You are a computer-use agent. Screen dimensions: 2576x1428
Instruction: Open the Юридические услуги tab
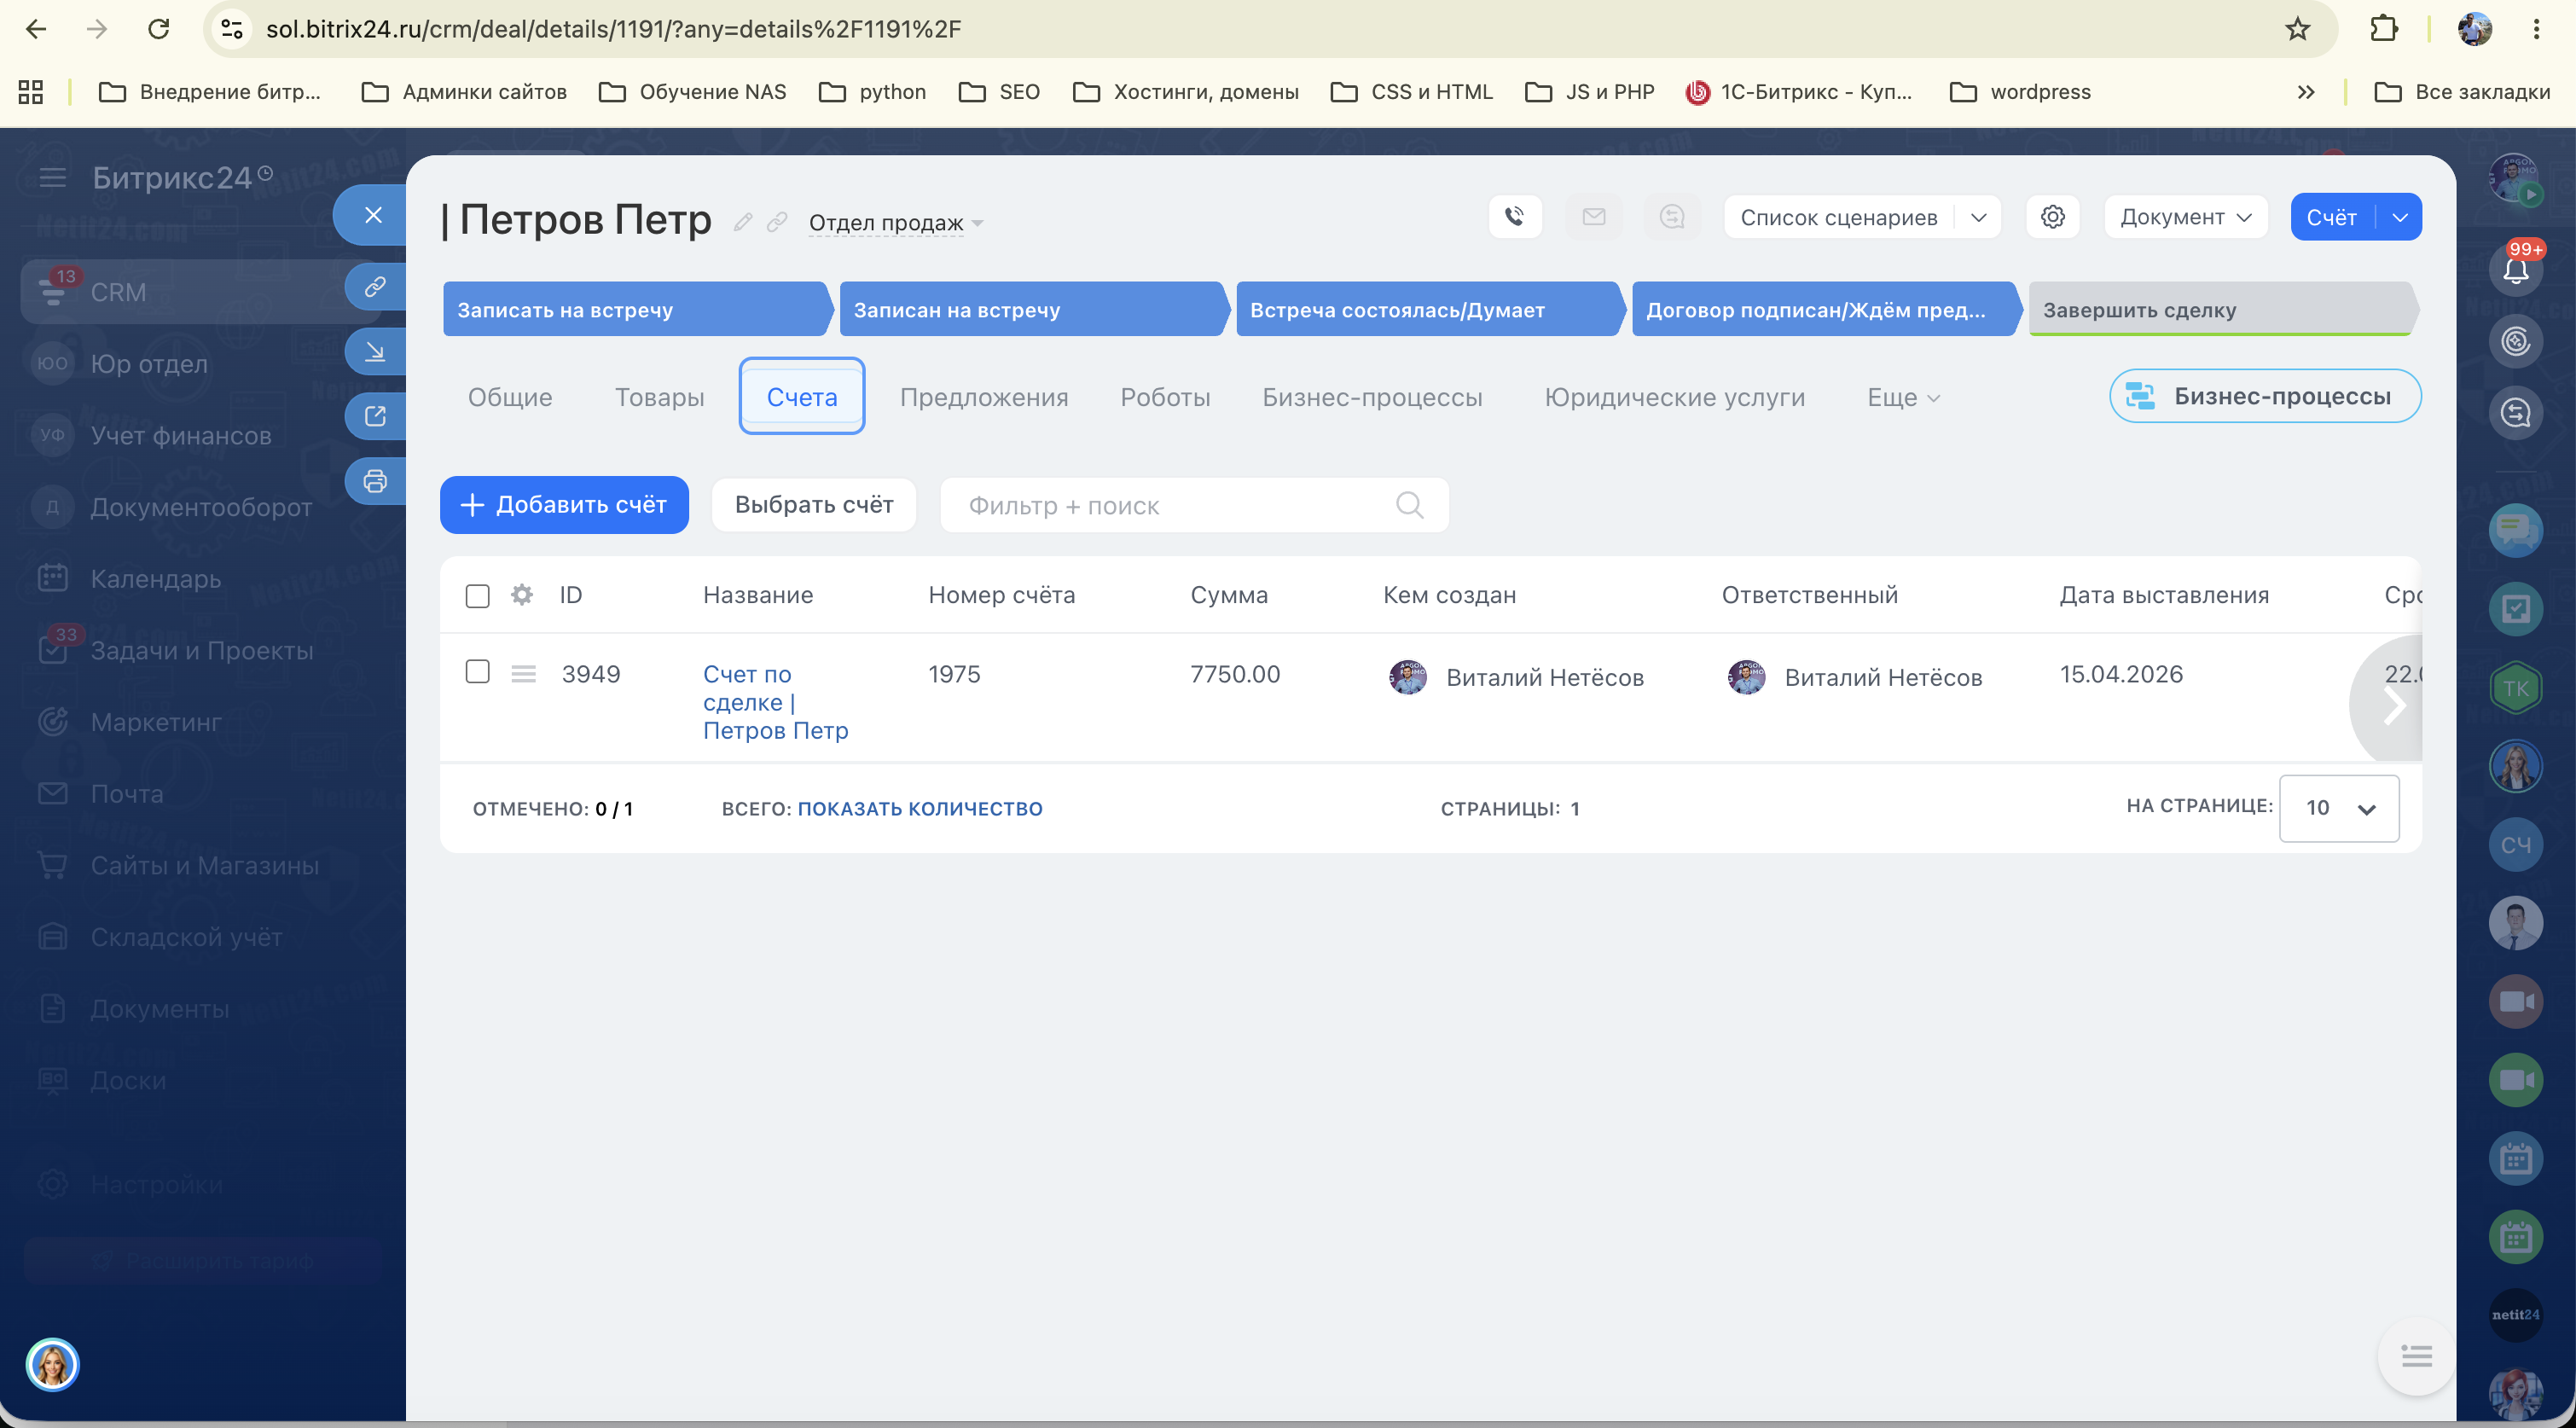(x=1675, y=397)
